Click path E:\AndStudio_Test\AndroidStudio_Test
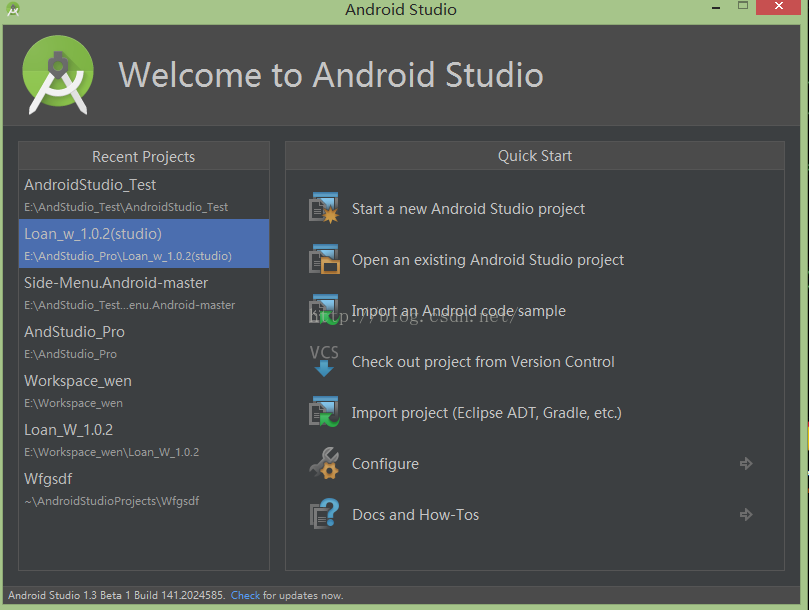This screenshot has width=809, height=610. 126,207
